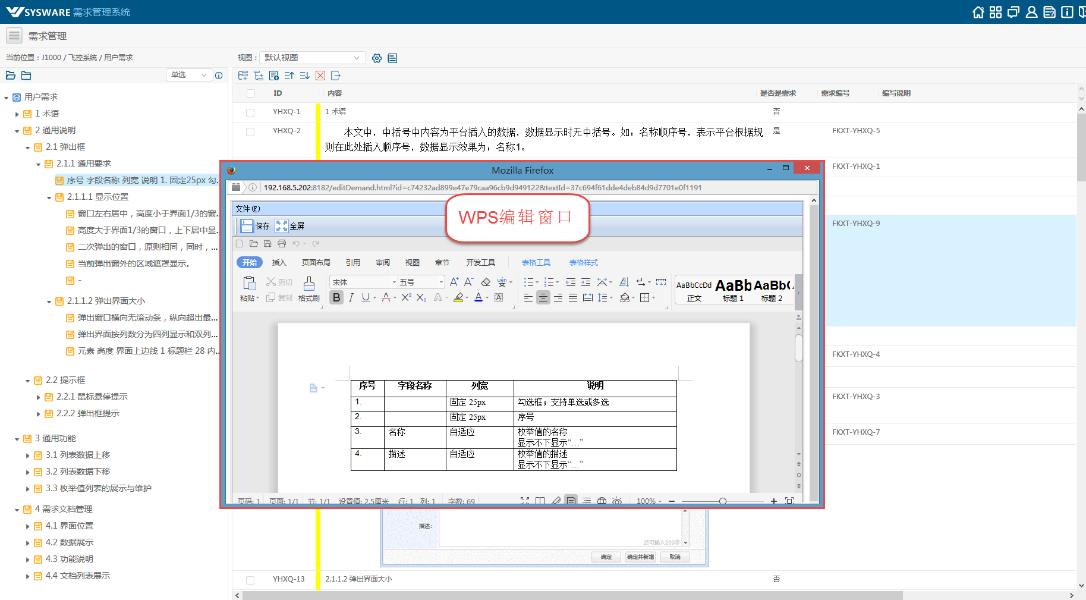
Task: Click the 全屏 fullscreen button in editor
Action: tap(282, 226)
